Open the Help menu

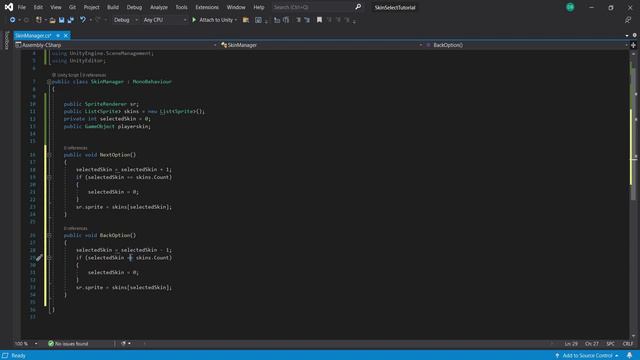pyautogui.click(x=258, y=7)
